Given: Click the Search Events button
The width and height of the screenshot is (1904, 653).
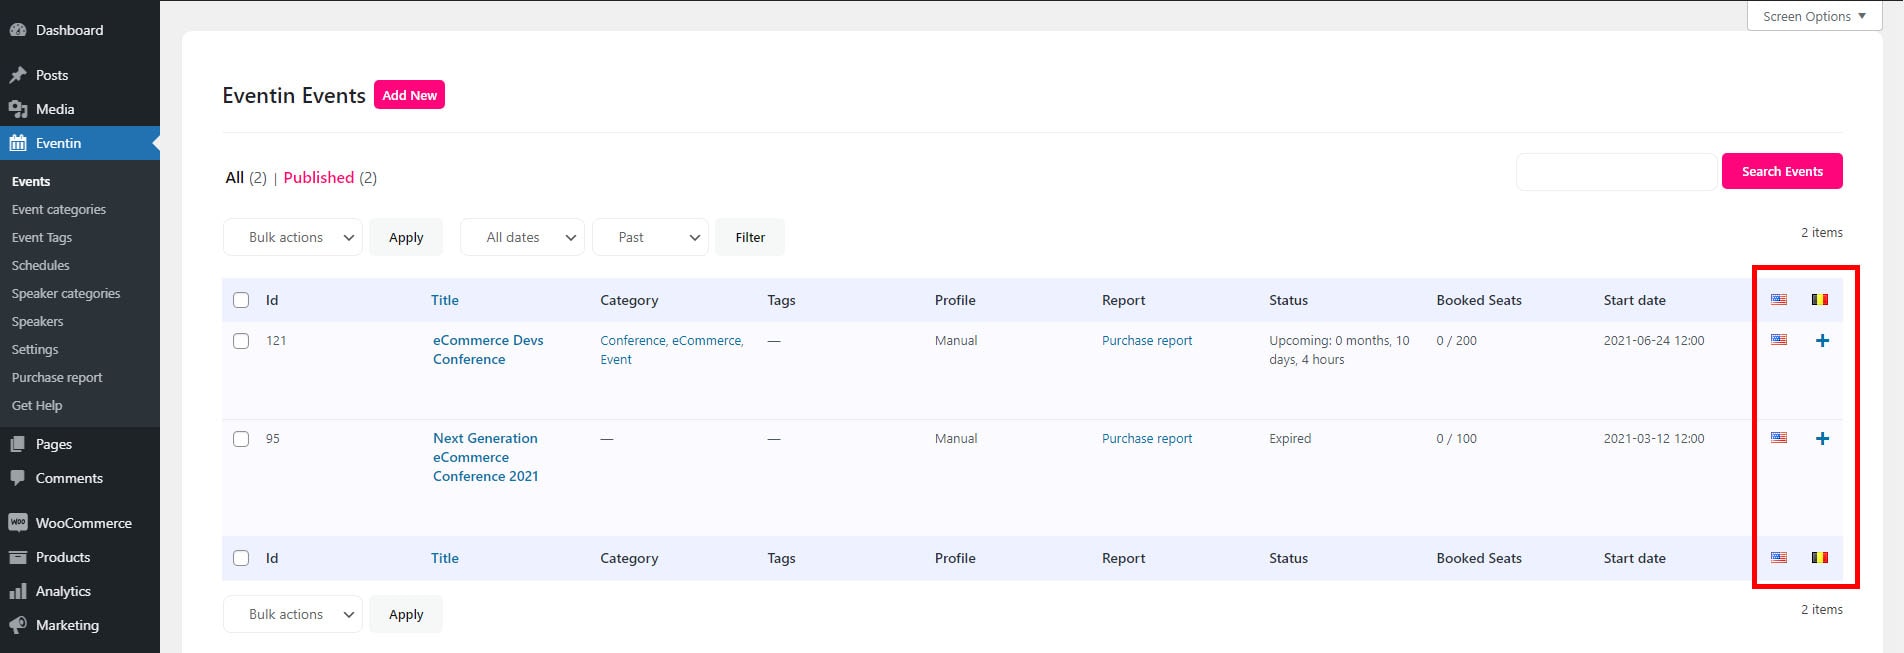Looking at the screenshot, I should [x=1782, y=171].
